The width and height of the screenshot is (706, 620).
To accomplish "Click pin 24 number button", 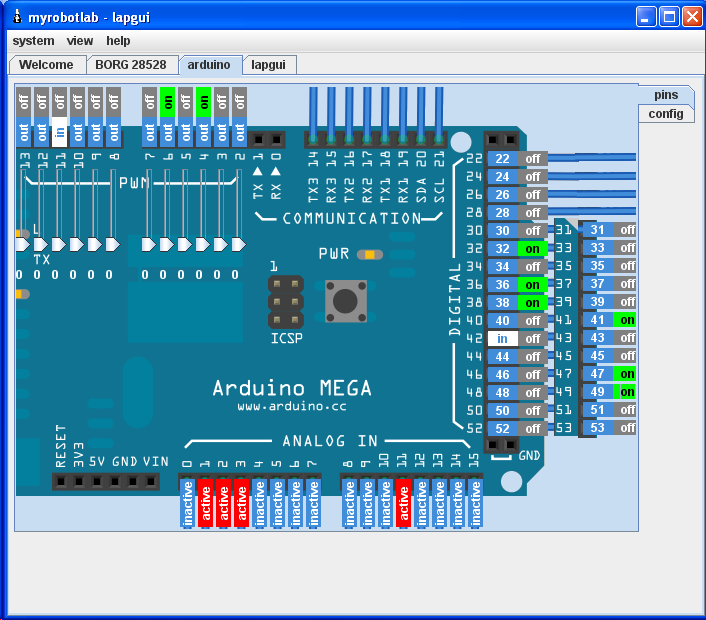I will tap(502, 176).
